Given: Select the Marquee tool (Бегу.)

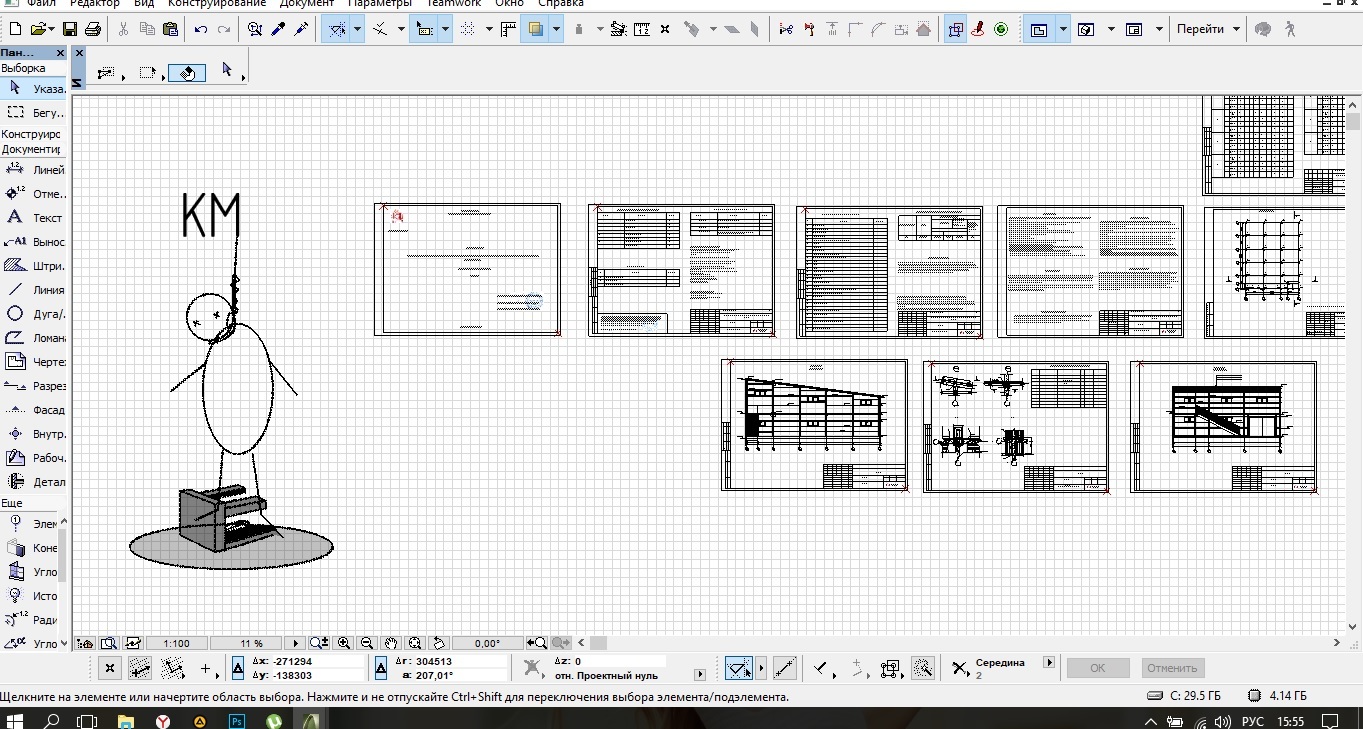Looking at the screenshot, I should [x=33, y=113].
